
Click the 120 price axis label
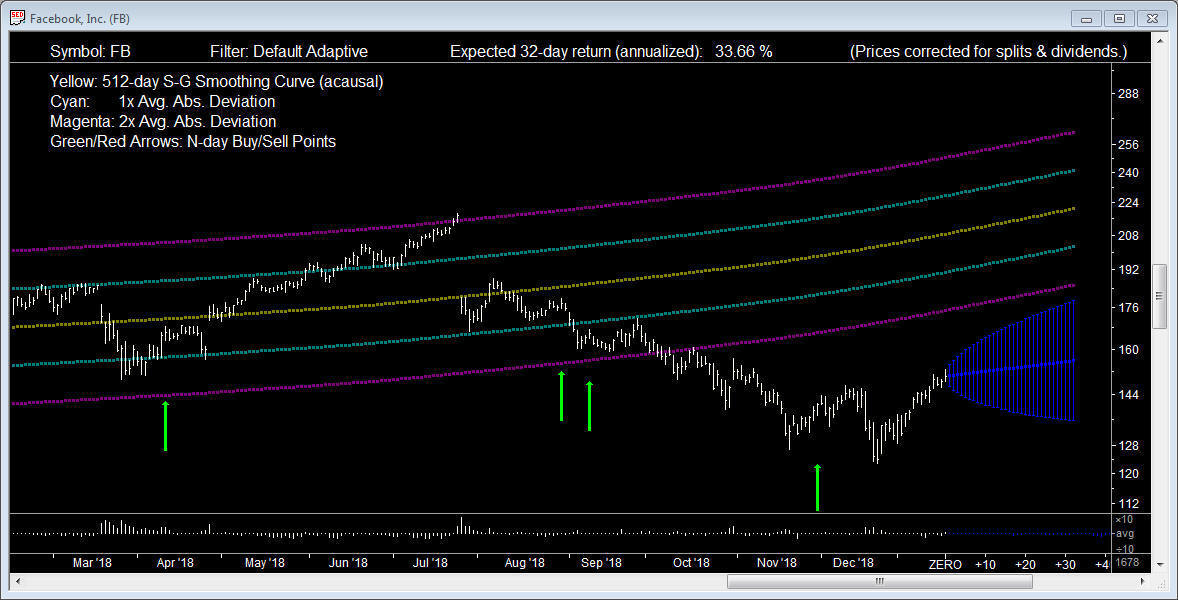[1128, 473]
